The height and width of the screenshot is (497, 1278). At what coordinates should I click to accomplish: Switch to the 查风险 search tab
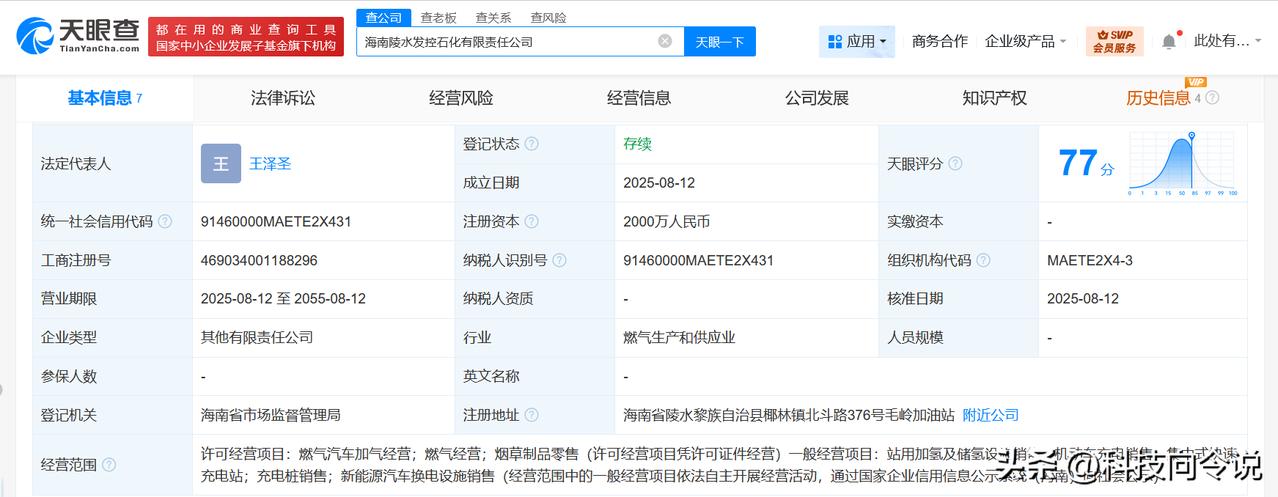[x=548, y=17]
